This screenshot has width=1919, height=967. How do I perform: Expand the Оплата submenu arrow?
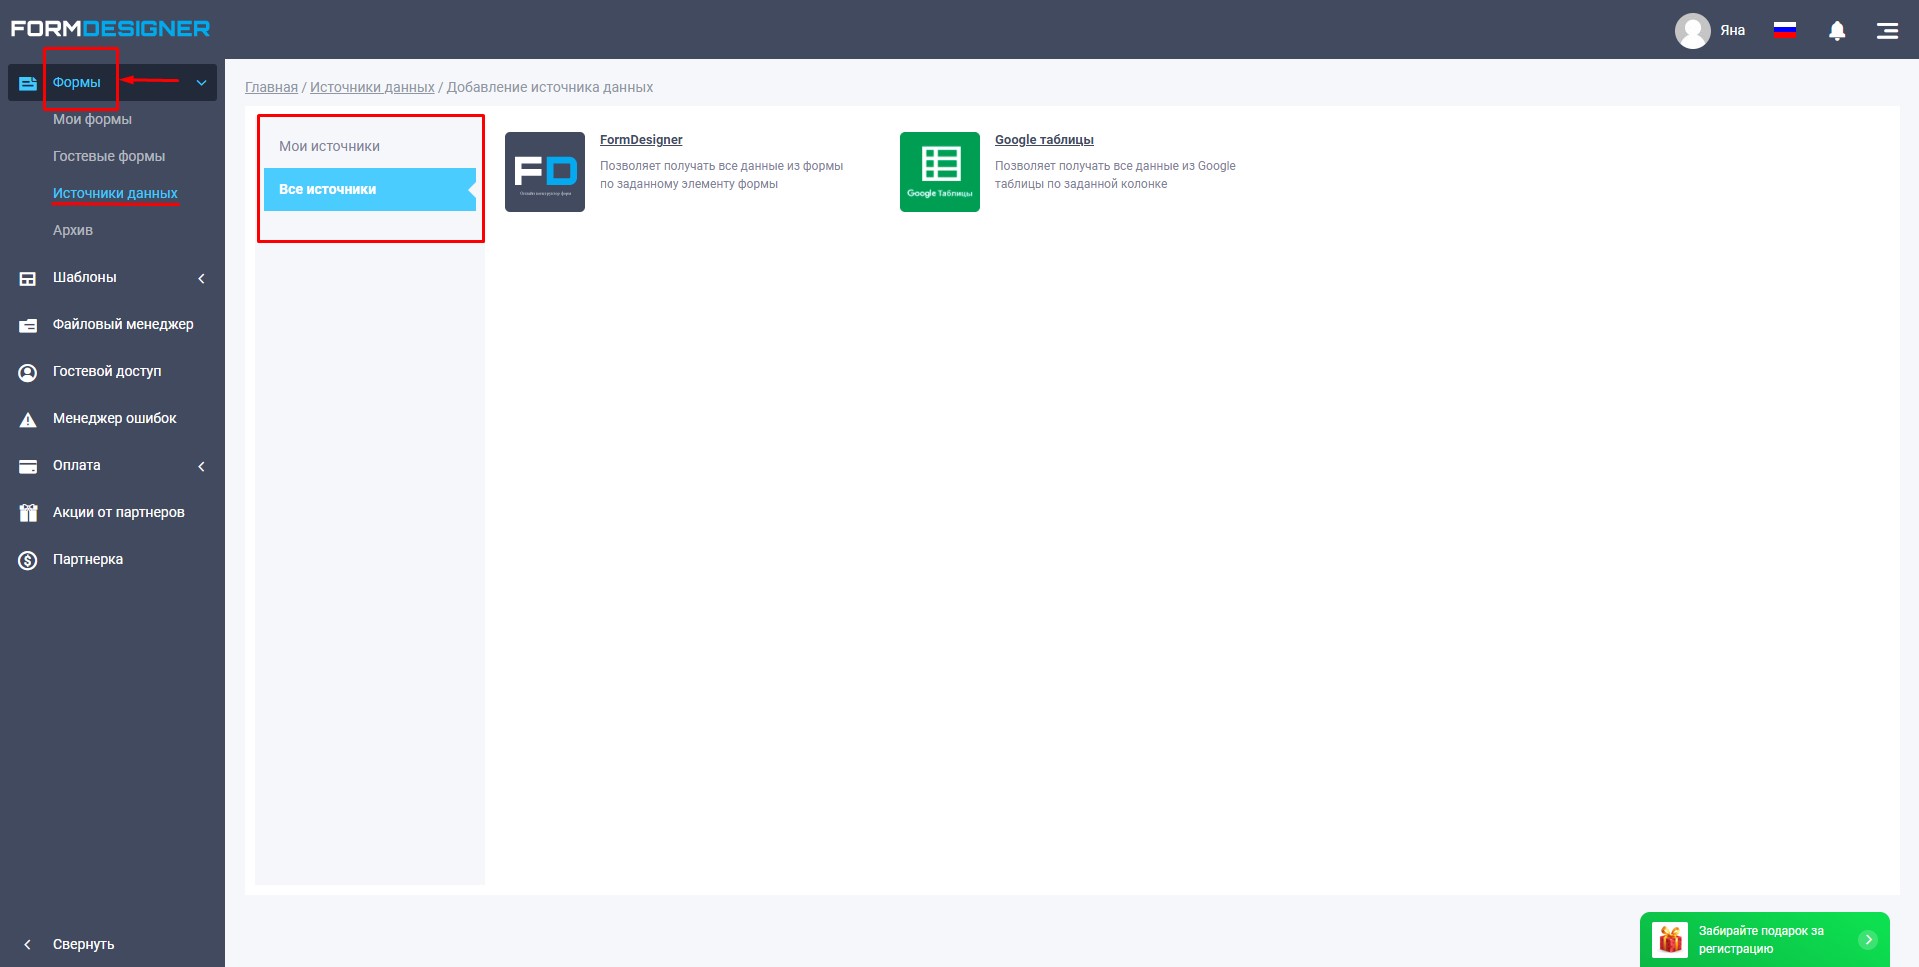201,466
